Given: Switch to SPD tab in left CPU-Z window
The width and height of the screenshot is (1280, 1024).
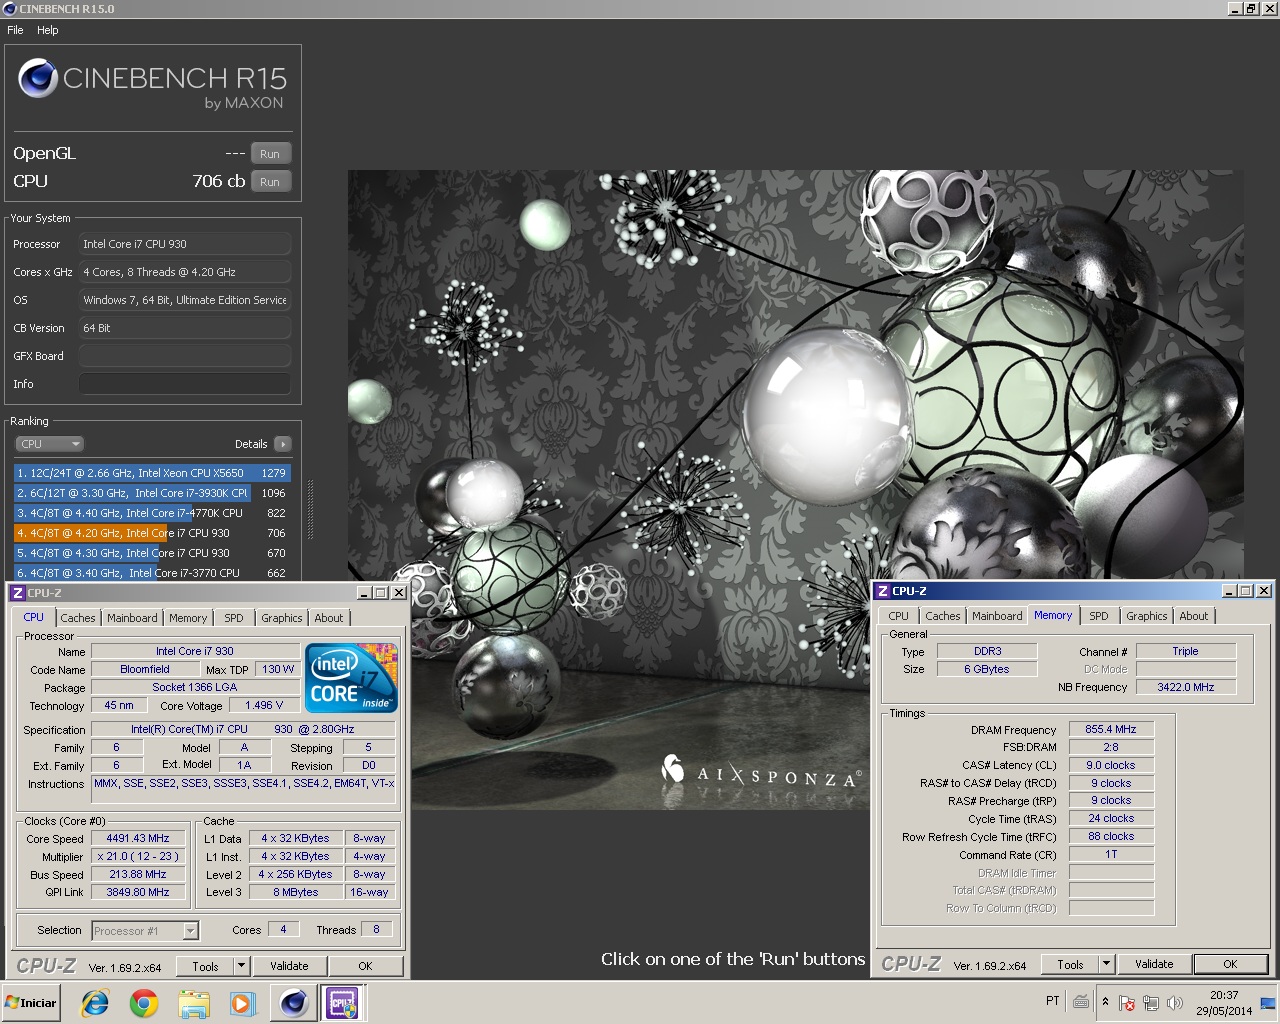Looking at the screenshot, I should [x=234, y=618].
